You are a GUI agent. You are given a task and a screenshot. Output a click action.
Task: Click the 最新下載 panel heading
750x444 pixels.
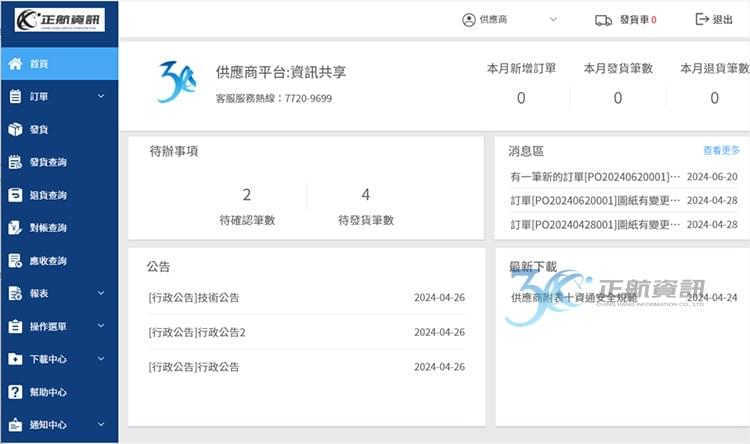(x=533, y=267)
